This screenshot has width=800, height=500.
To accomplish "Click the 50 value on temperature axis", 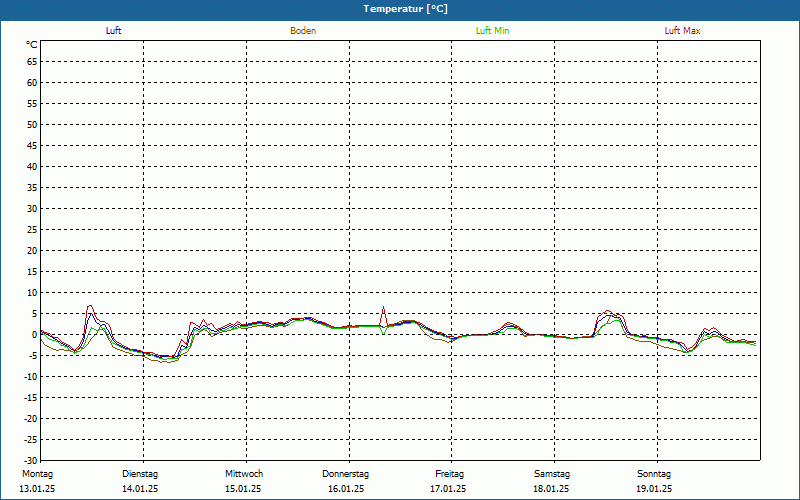I will point(32,124).
